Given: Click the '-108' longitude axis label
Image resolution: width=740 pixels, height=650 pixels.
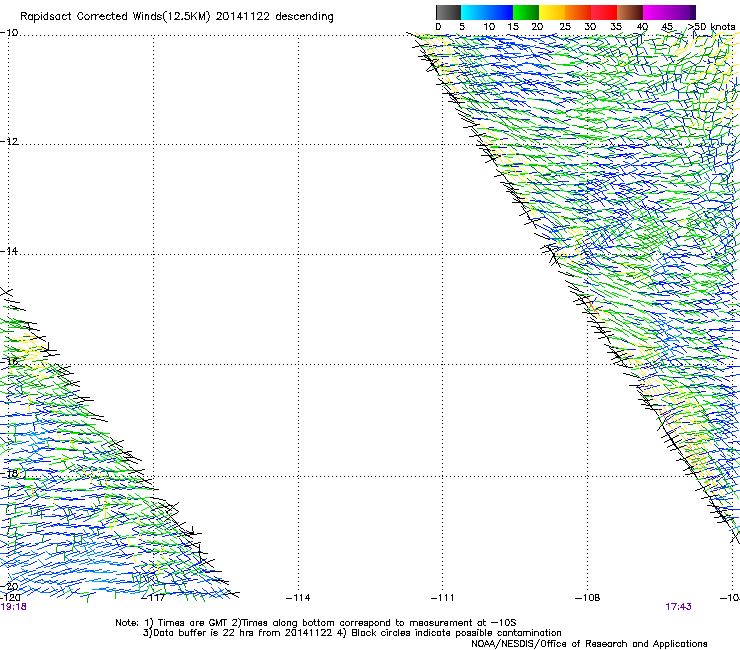Looking at the screenshot, I should point(588,598).
